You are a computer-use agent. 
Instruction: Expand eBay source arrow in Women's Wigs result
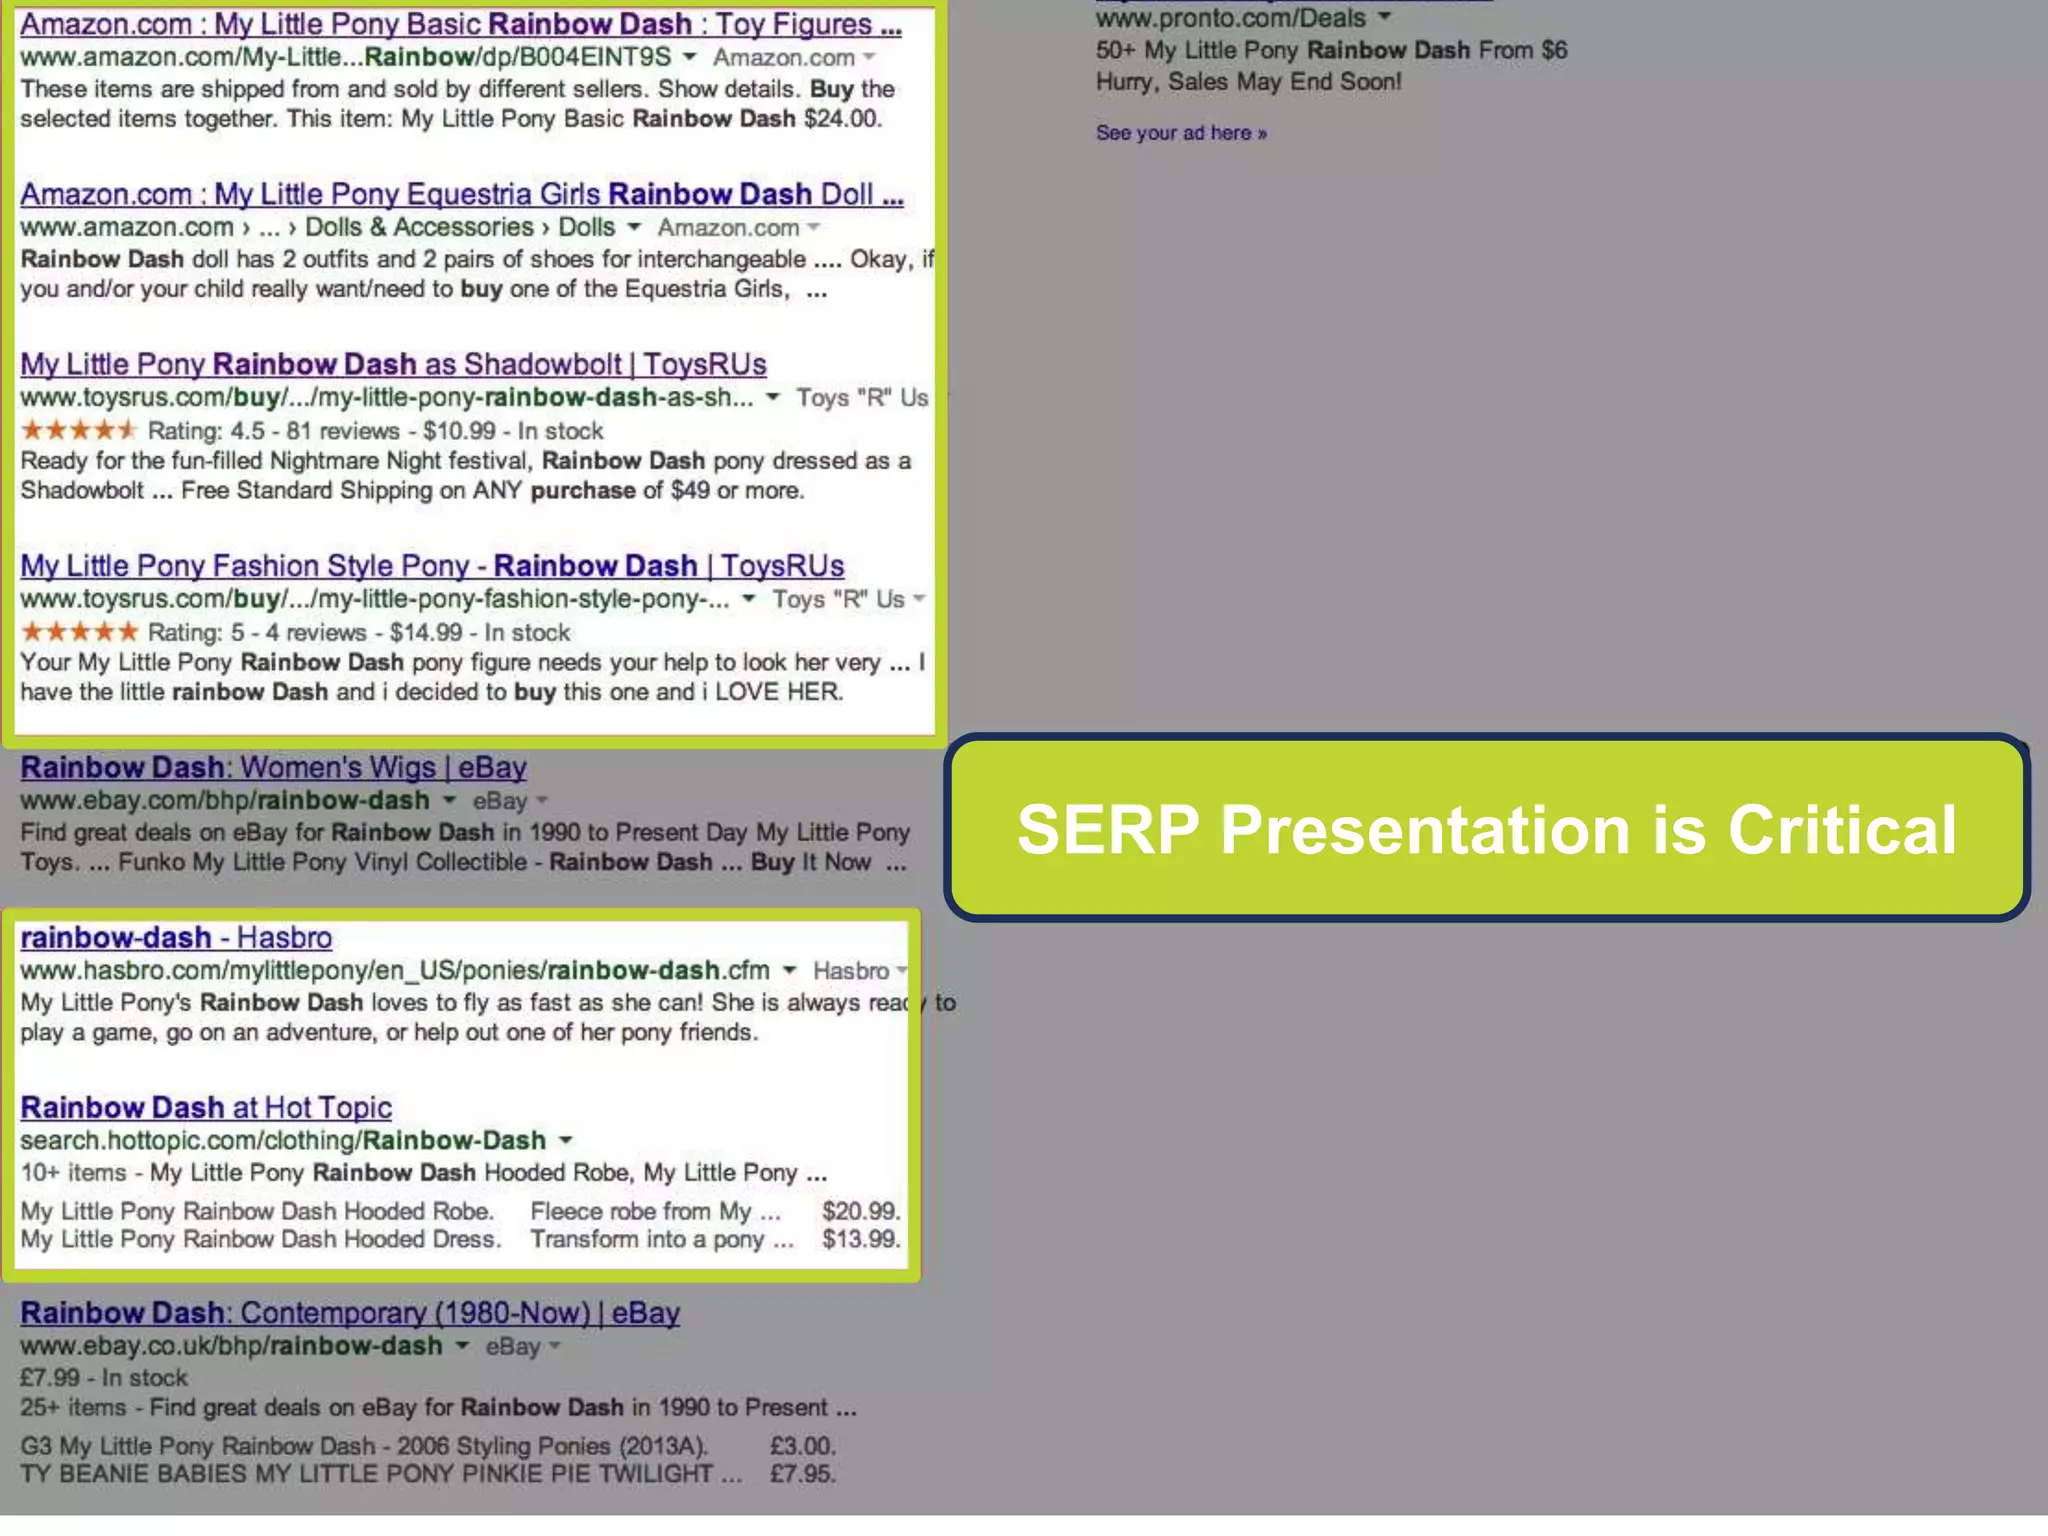click(x=542, y=801)
